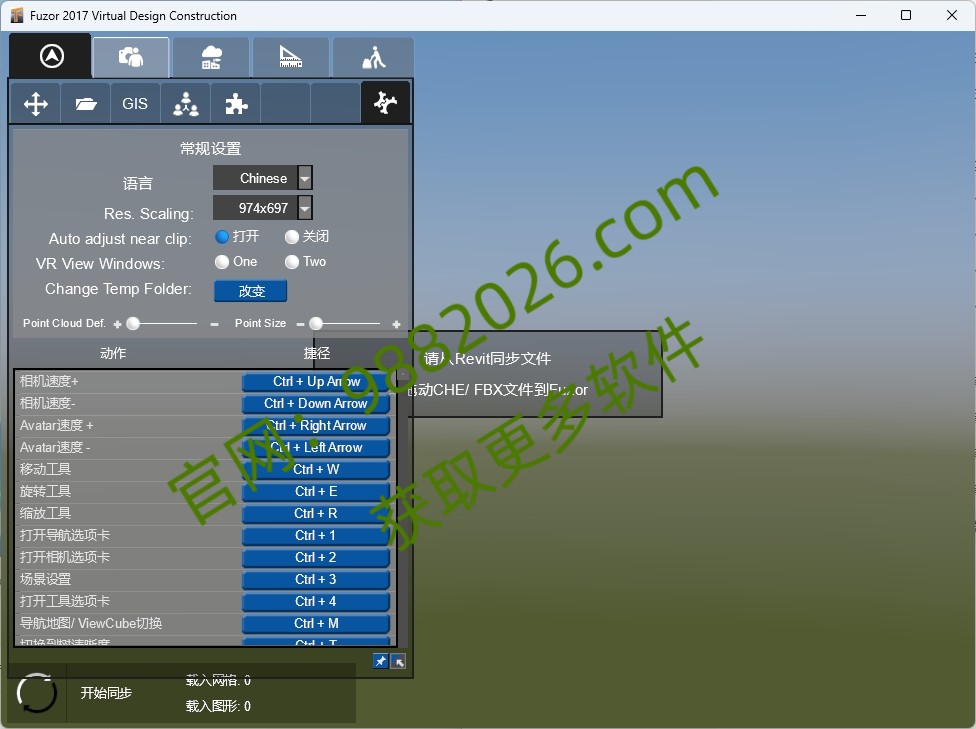Viewport: 976px width, 729px height.
Task: Click the pin panel icon
Action: [x=380, y=661]
